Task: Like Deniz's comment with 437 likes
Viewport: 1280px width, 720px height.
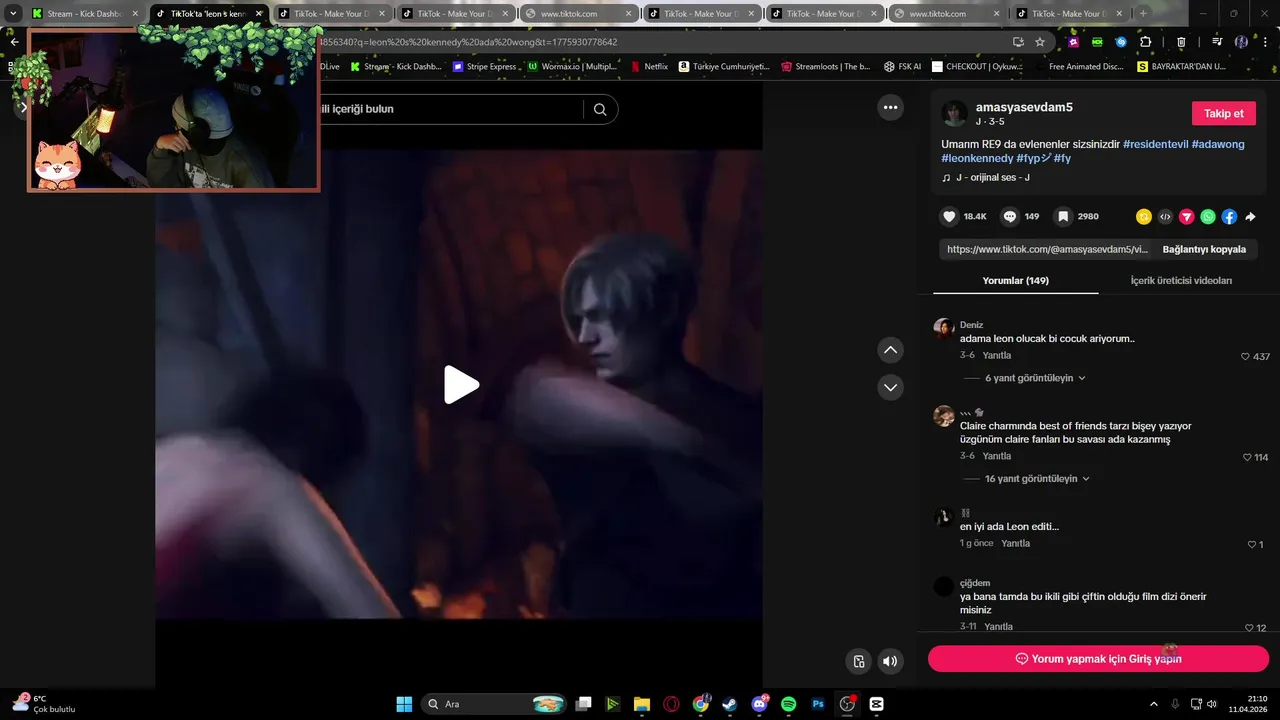Action: (x=1245, y=357)
